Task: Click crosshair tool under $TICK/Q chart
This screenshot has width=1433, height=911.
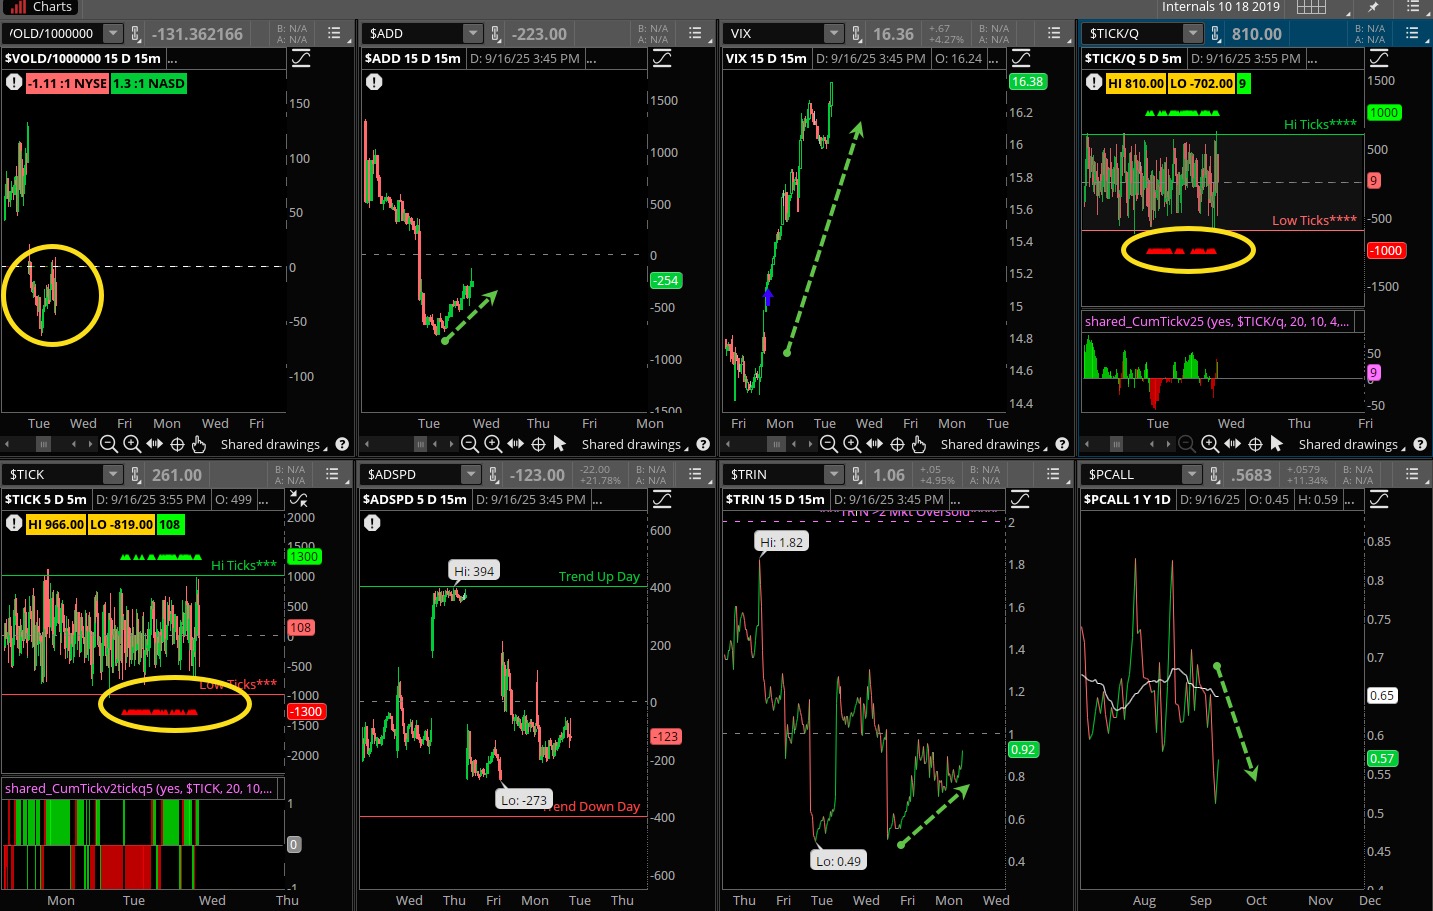Action: [x=1255, y=444]
